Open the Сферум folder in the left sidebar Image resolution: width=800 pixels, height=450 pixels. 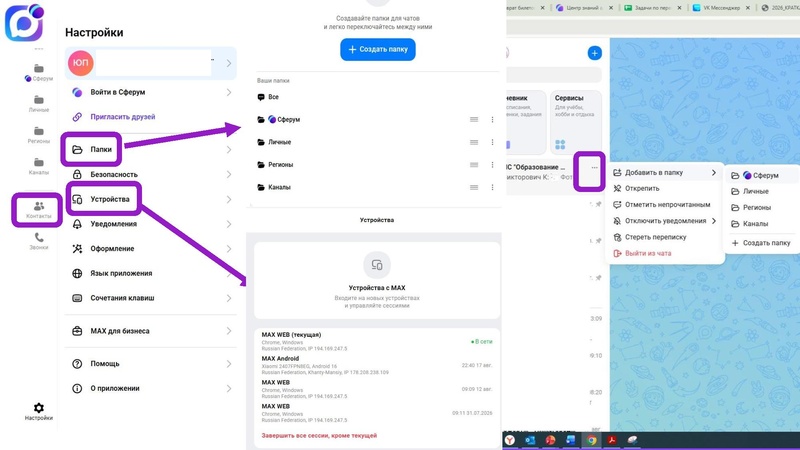(39, 72)
